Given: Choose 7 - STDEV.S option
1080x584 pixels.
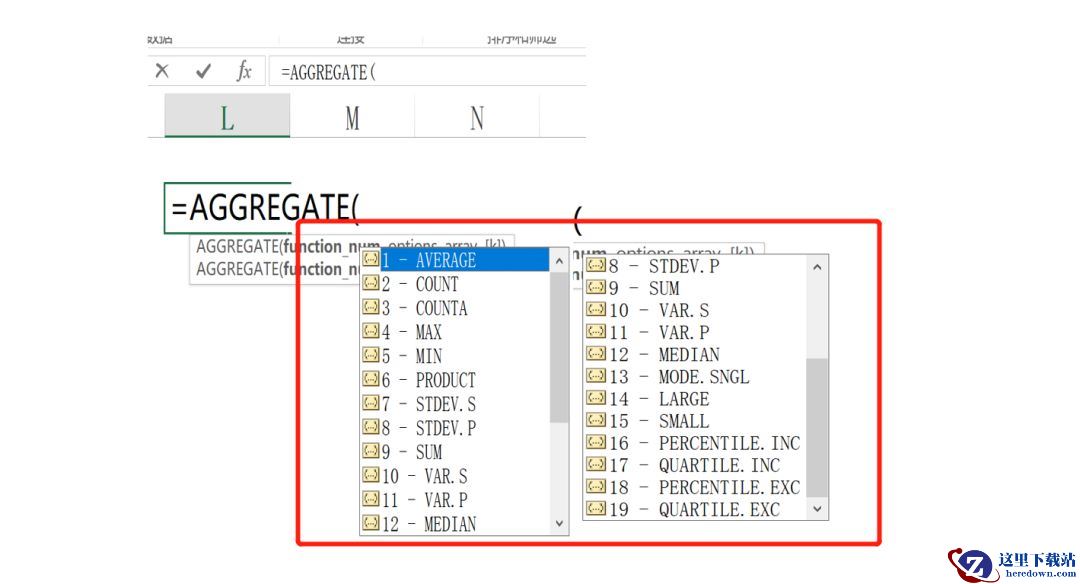Looking at the screenshot, I should click(x=455, y=404).
